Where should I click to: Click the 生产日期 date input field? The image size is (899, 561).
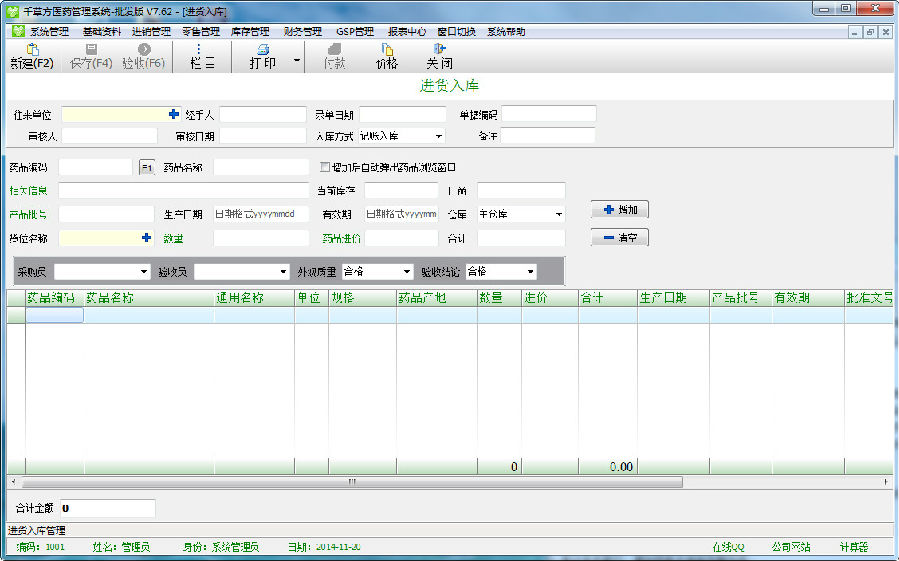(x=261, y=215)
